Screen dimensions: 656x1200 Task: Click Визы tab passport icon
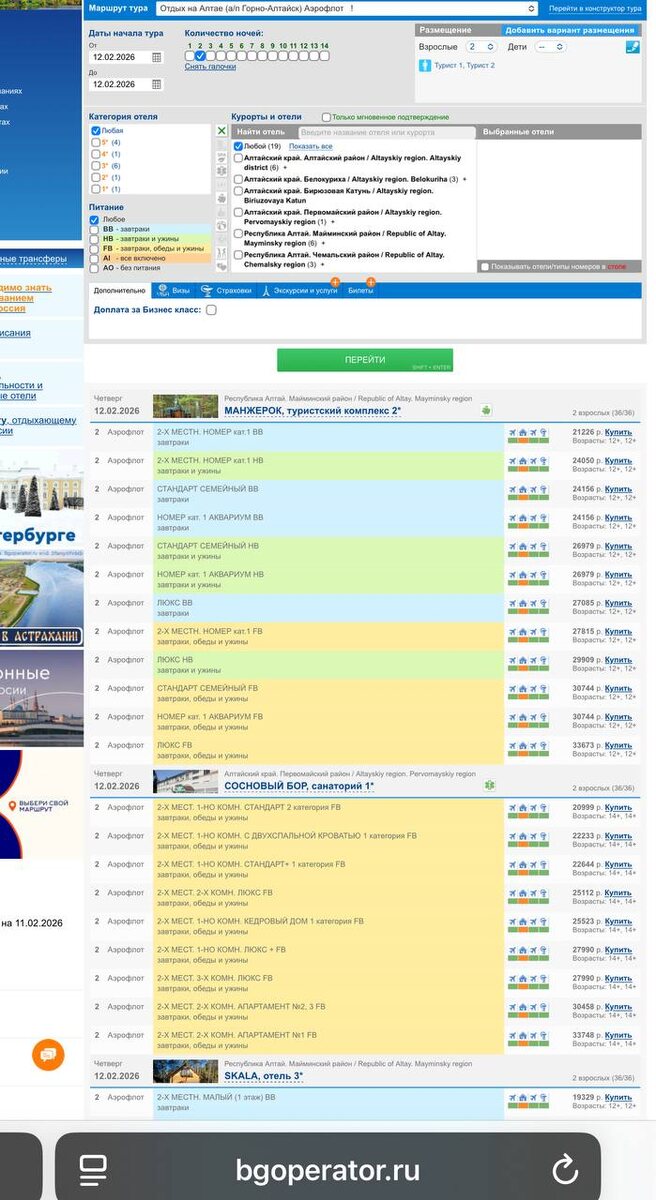tap(163, 291)
